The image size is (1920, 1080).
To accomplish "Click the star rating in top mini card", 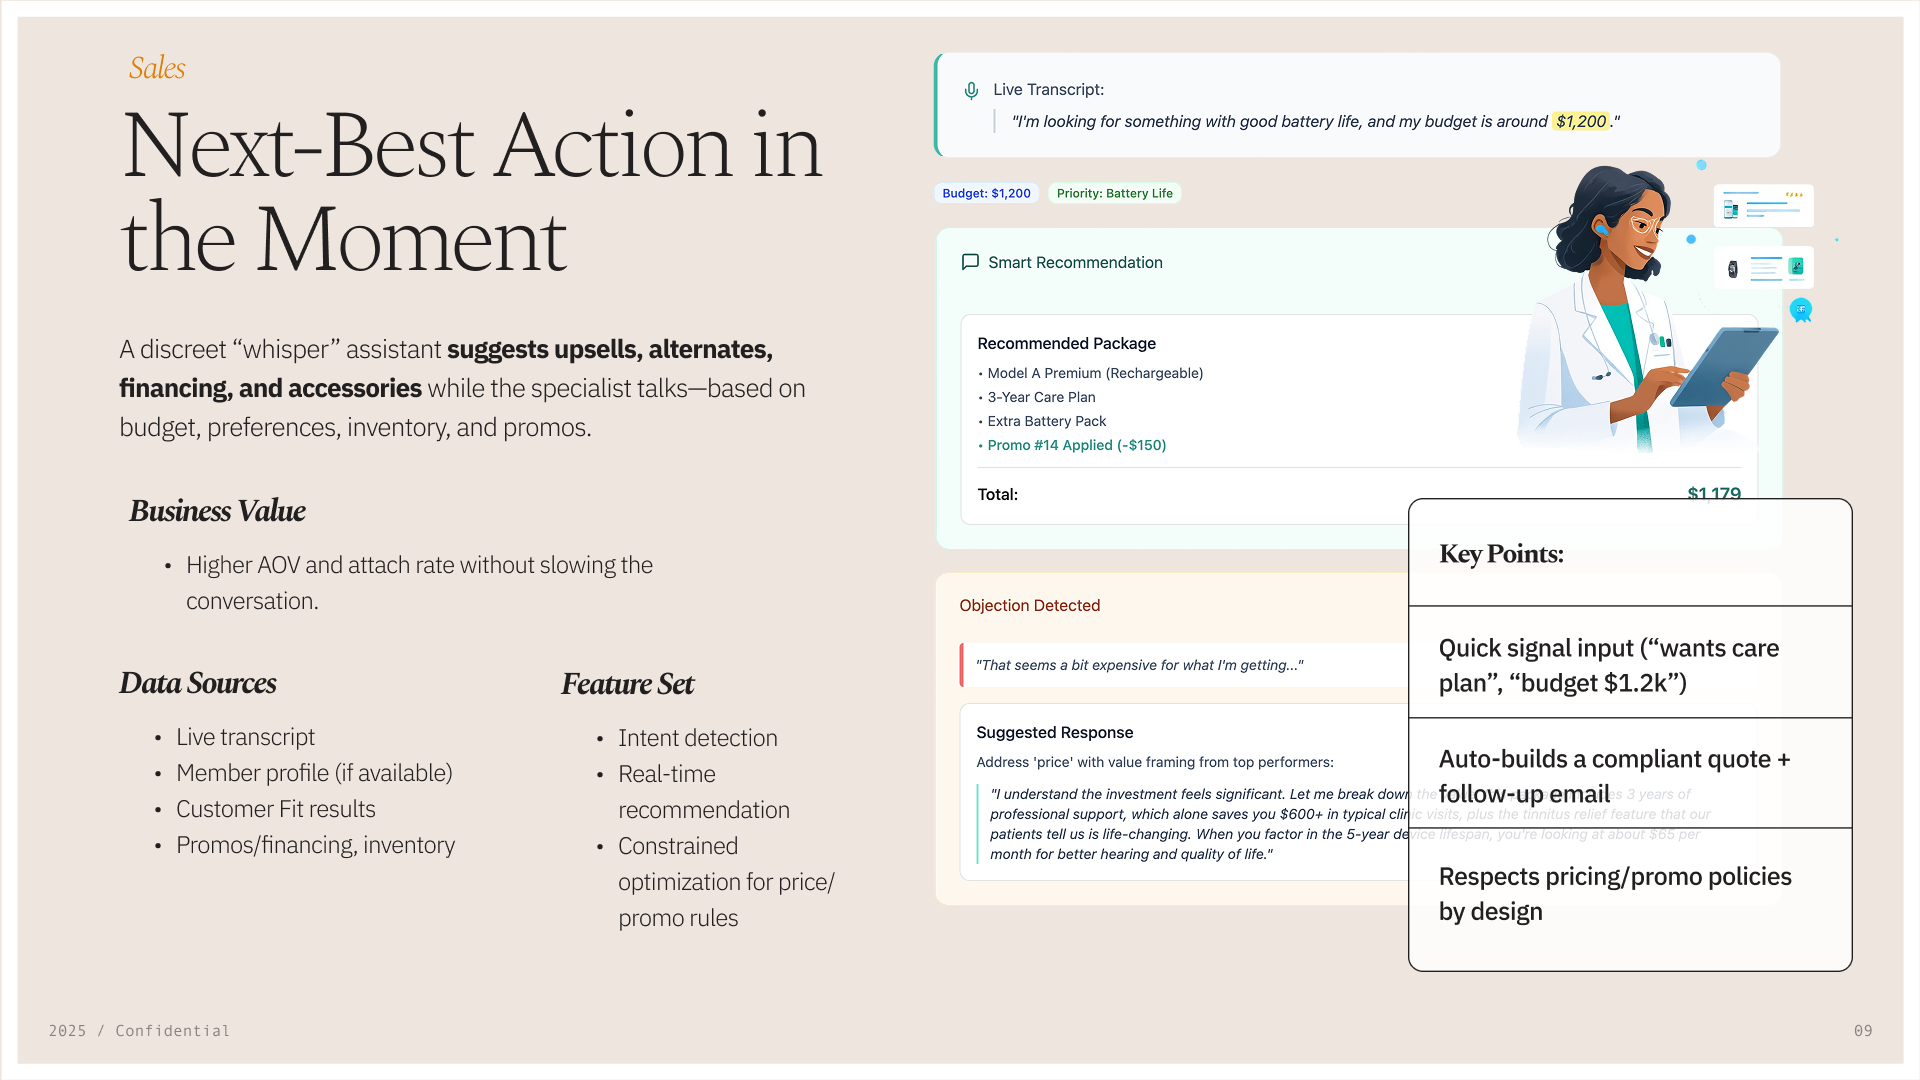I will click(x=1794, y=195).
